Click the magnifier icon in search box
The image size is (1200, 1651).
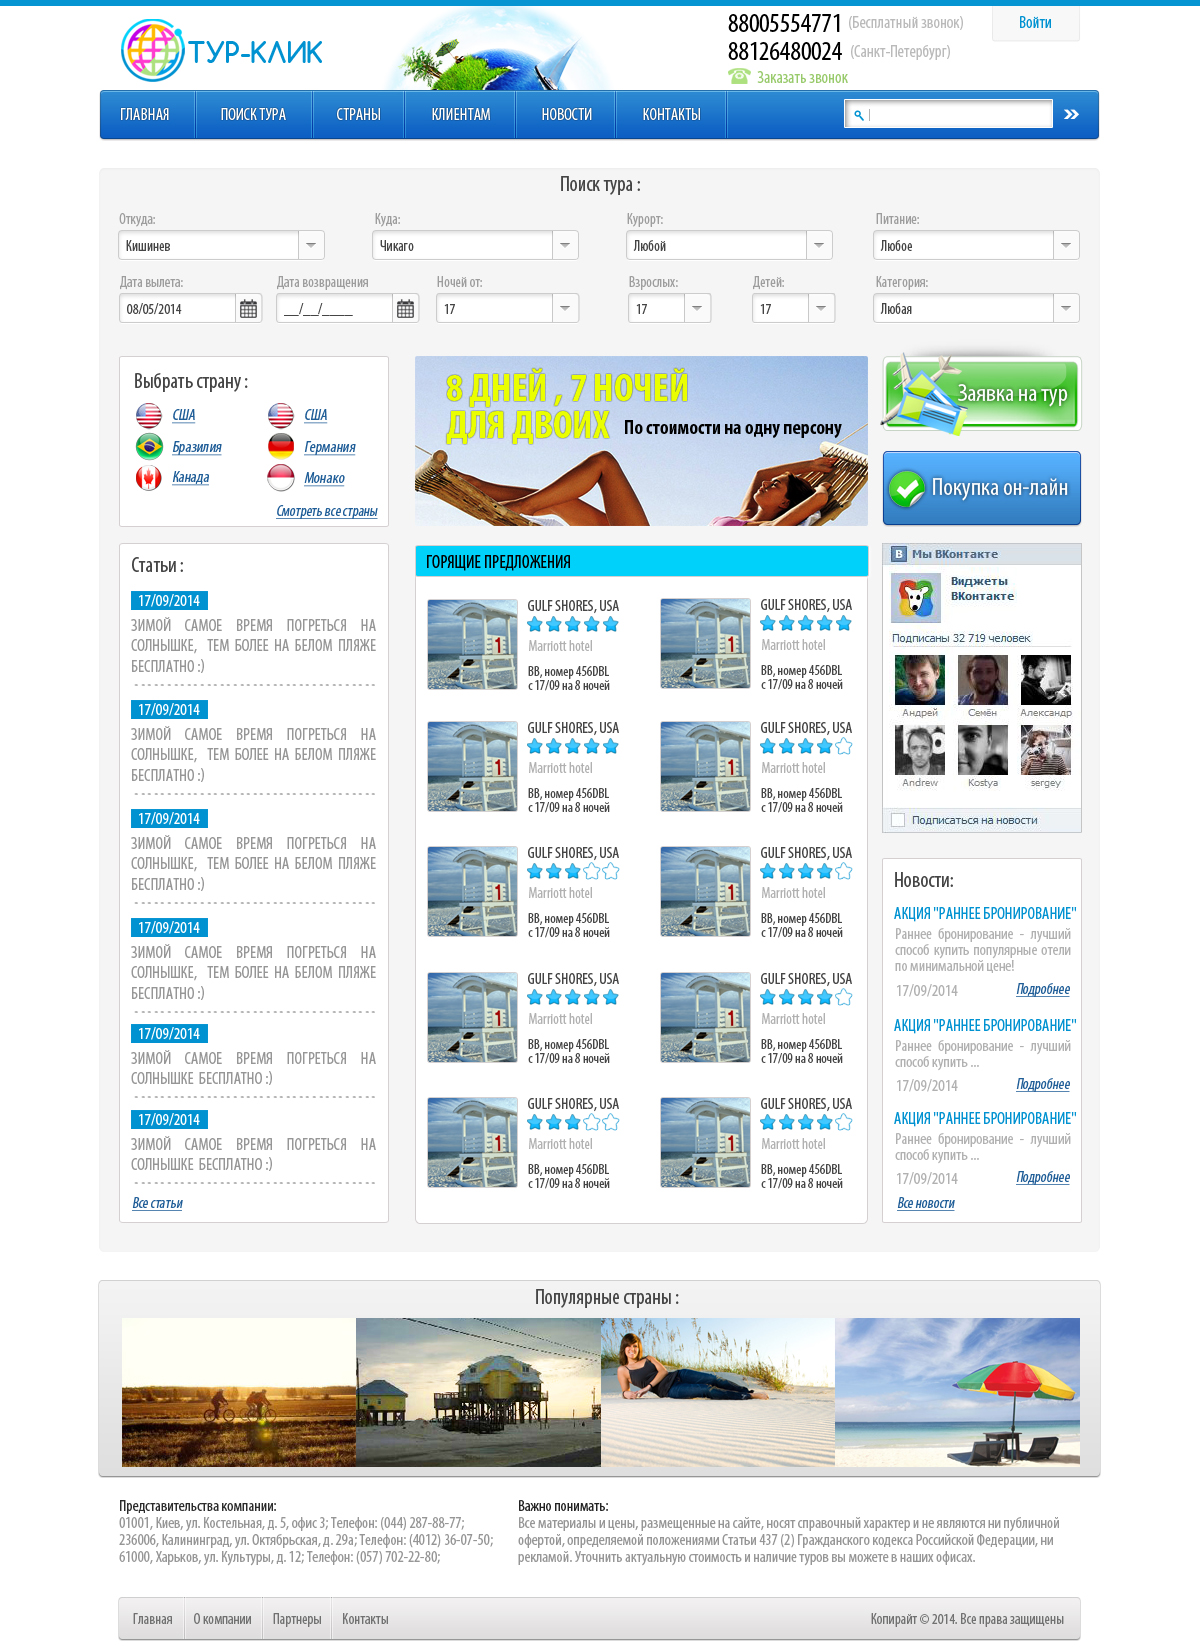858,115
